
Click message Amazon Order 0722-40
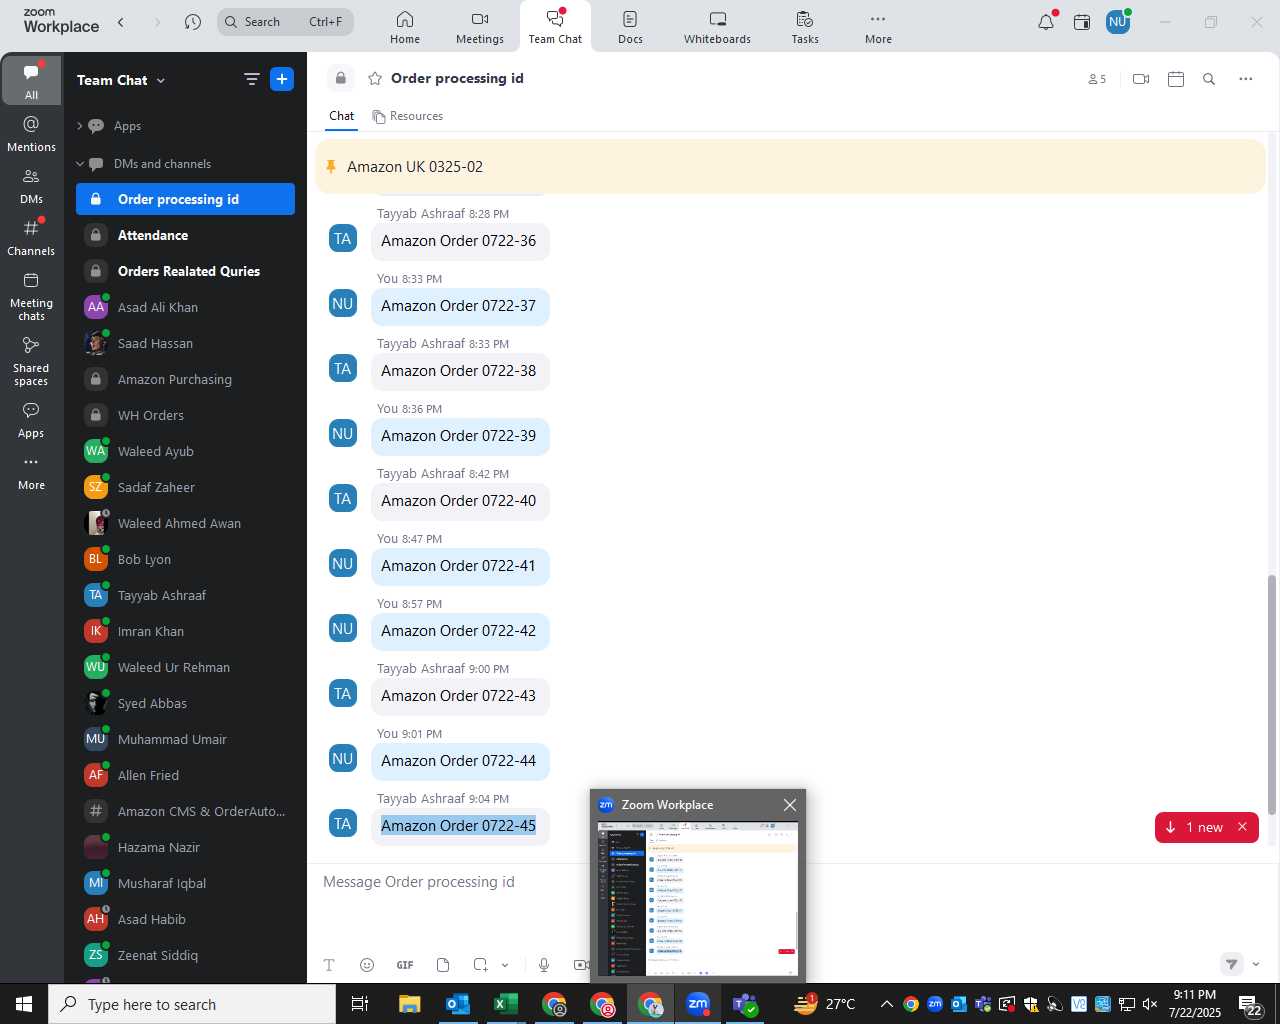coord(459,501)
